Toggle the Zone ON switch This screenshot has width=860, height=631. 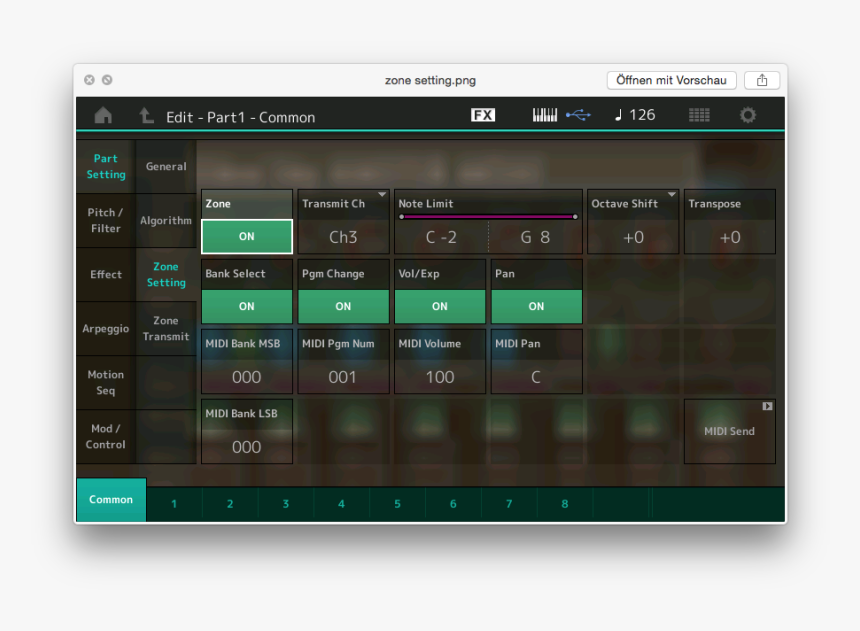tap(247, 237)
